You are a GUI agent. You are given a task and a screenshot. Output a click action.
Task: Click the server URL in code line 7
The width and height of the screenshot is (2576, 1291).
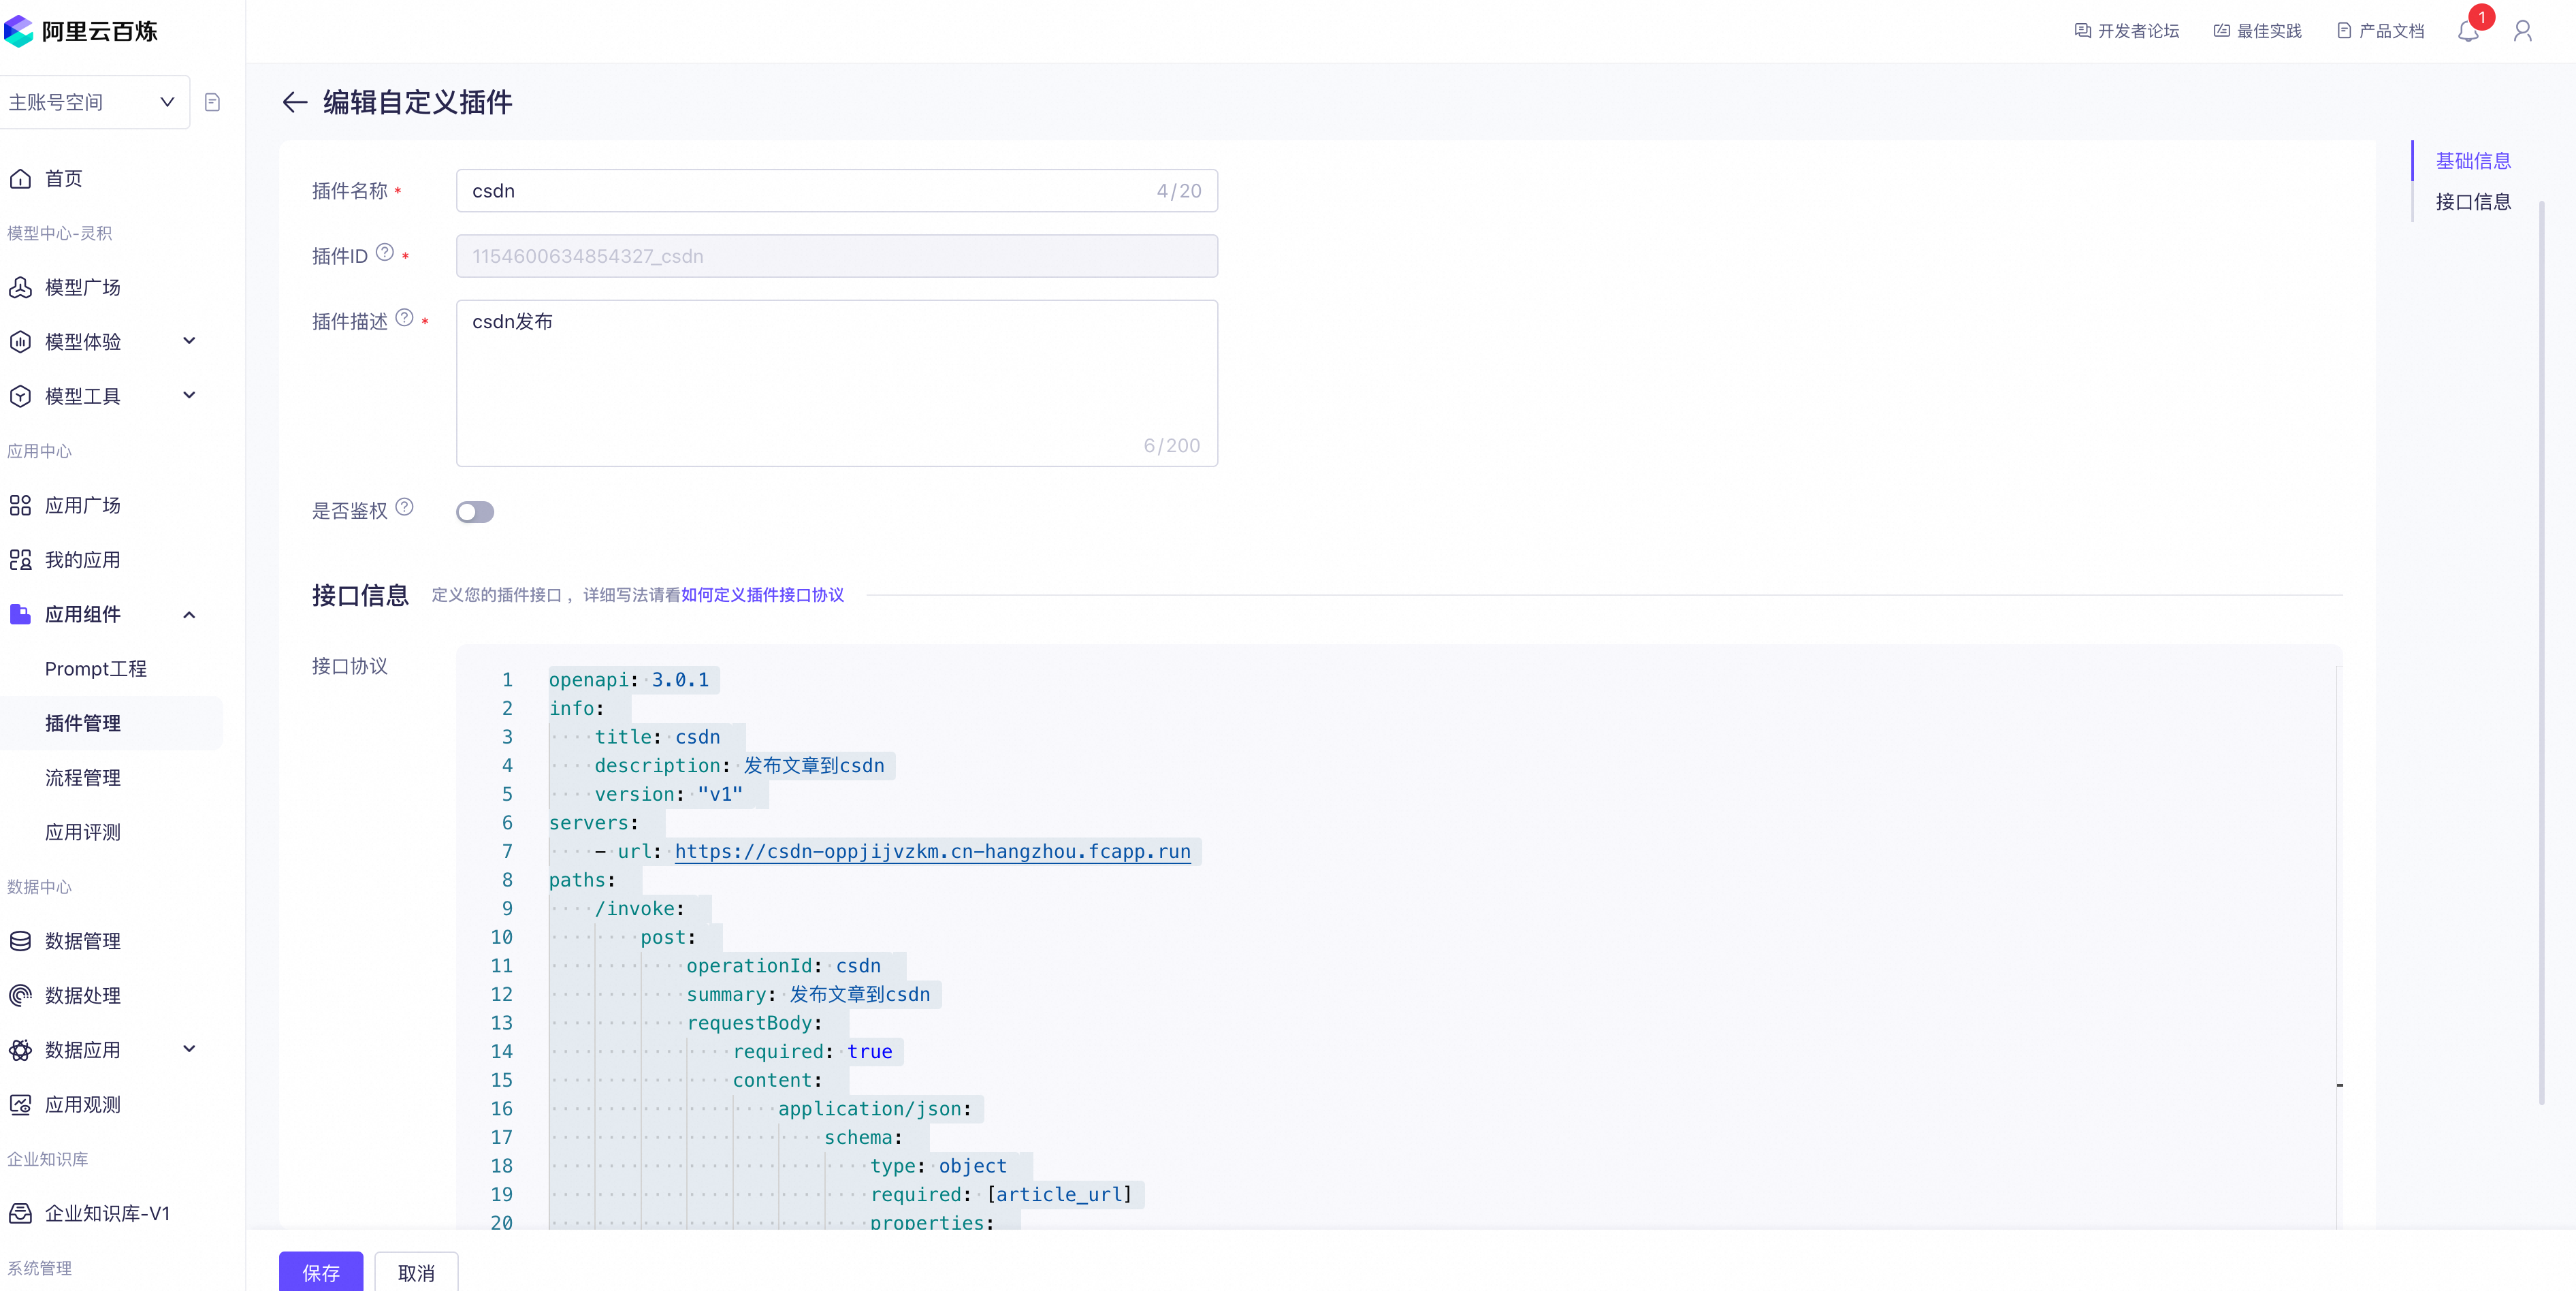[932, 852]
